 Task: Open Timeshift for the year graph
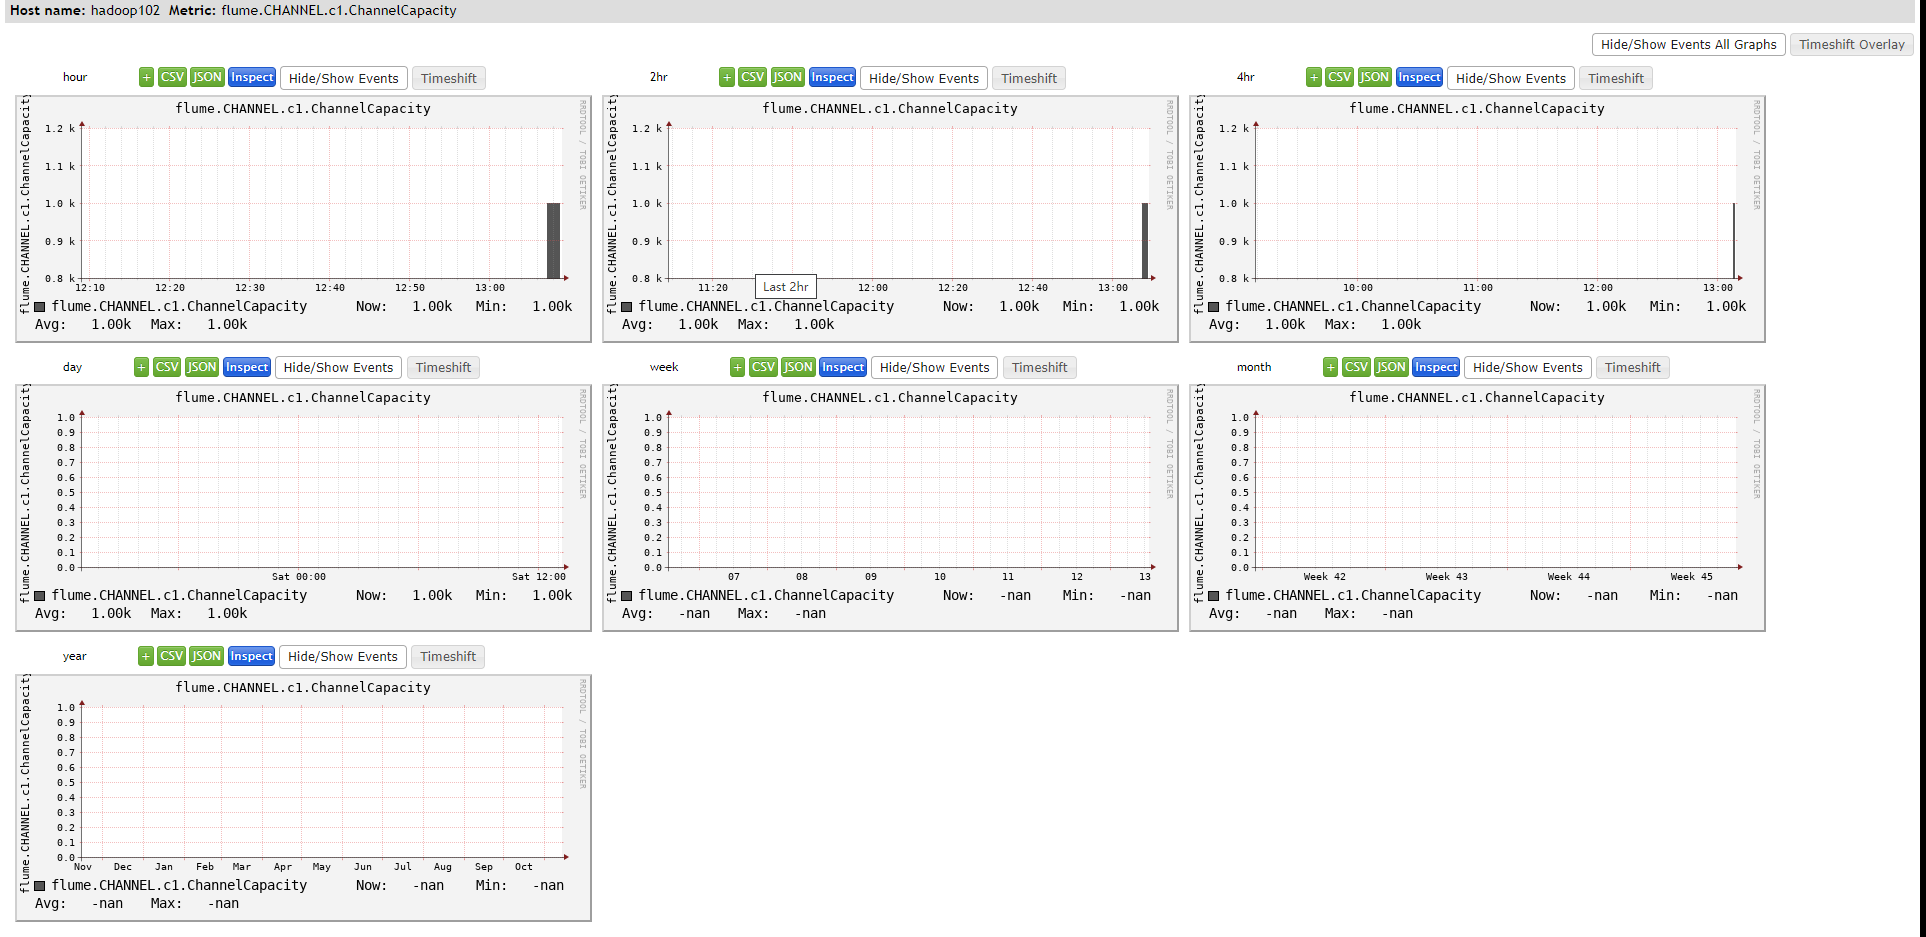tap(448, 656)
